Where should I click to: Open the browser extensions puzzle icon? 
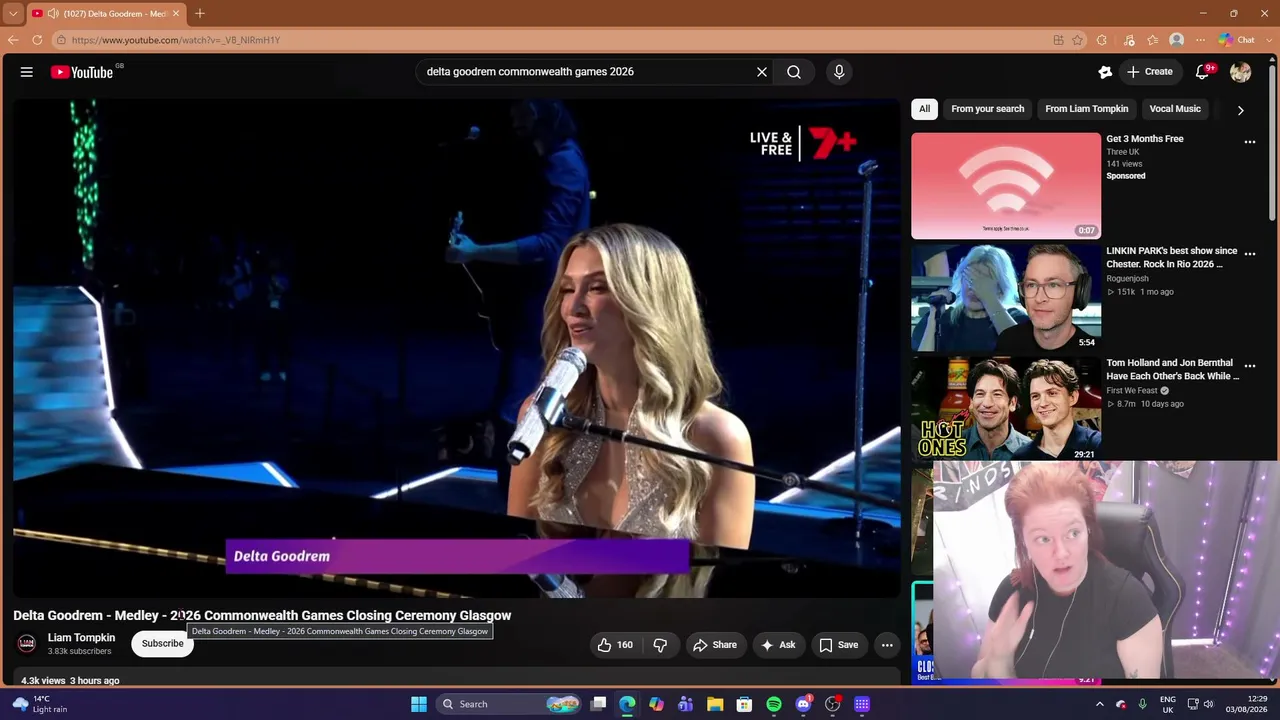(x=1102, y=40)
